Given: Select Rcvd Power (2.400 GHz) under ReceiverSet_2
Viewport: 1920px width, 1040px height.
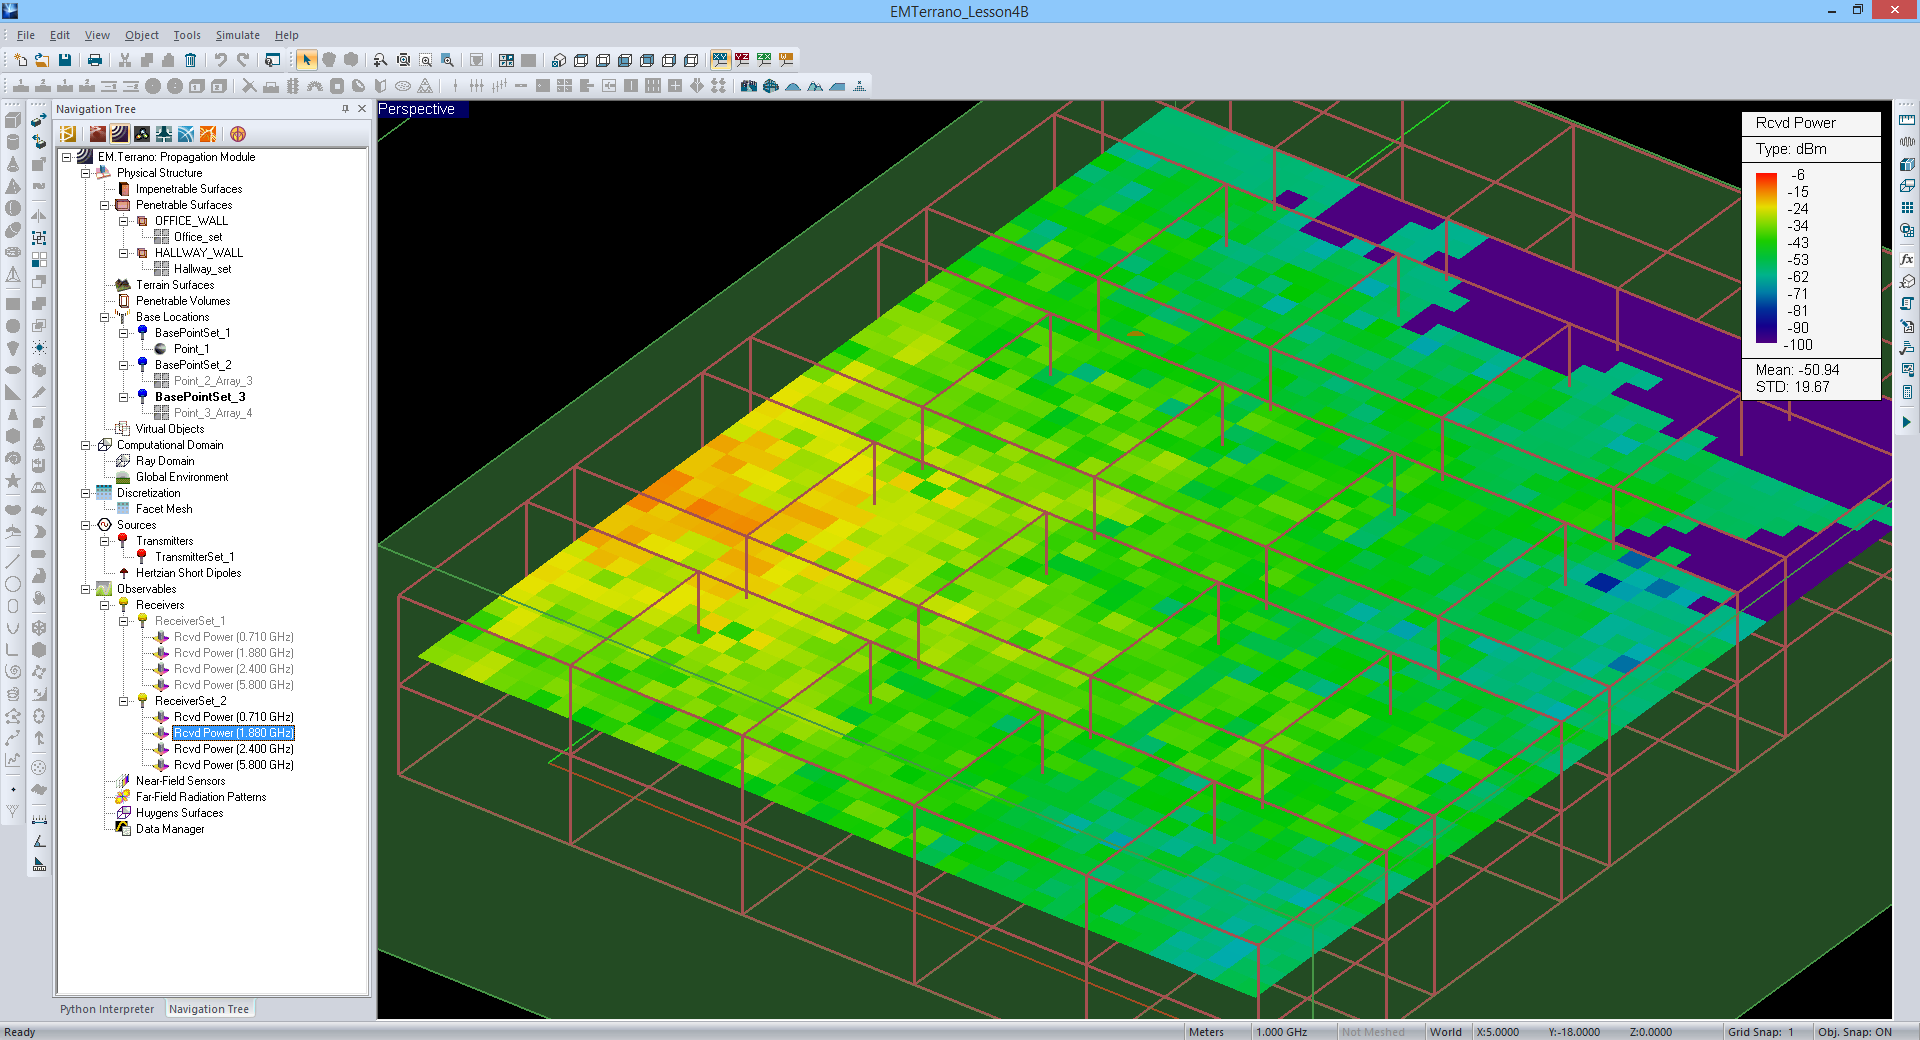Looking at the screenshot, I should tap(233, 749).
